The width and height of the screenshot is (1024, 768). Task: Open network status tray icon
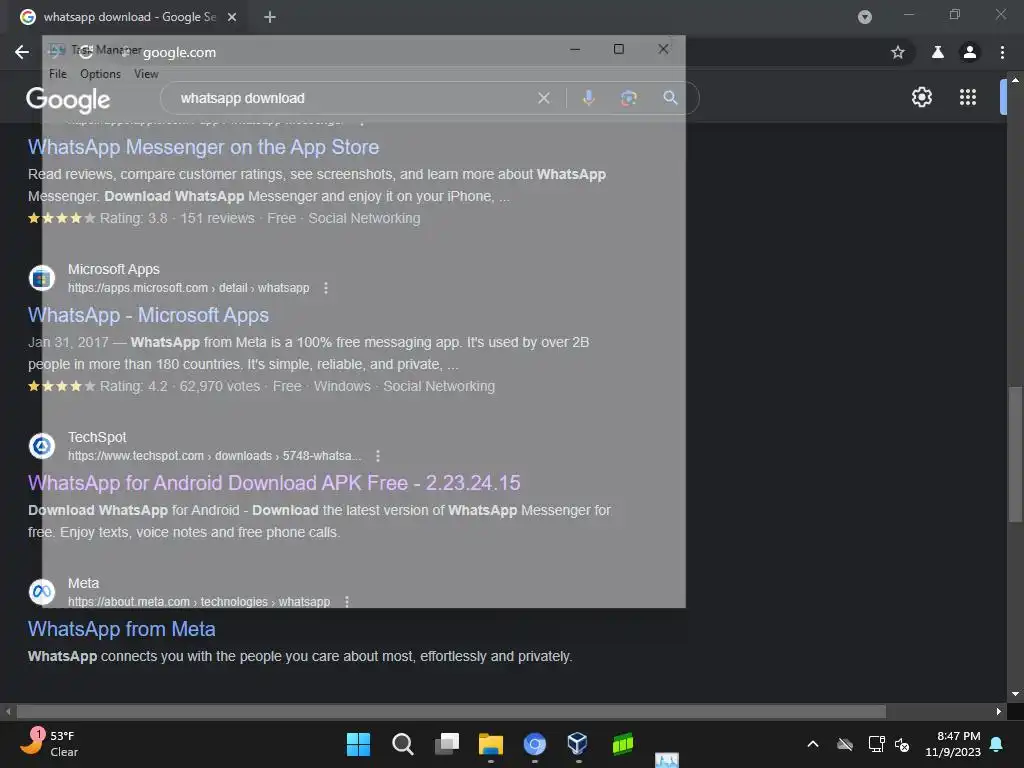coord(876,744)
